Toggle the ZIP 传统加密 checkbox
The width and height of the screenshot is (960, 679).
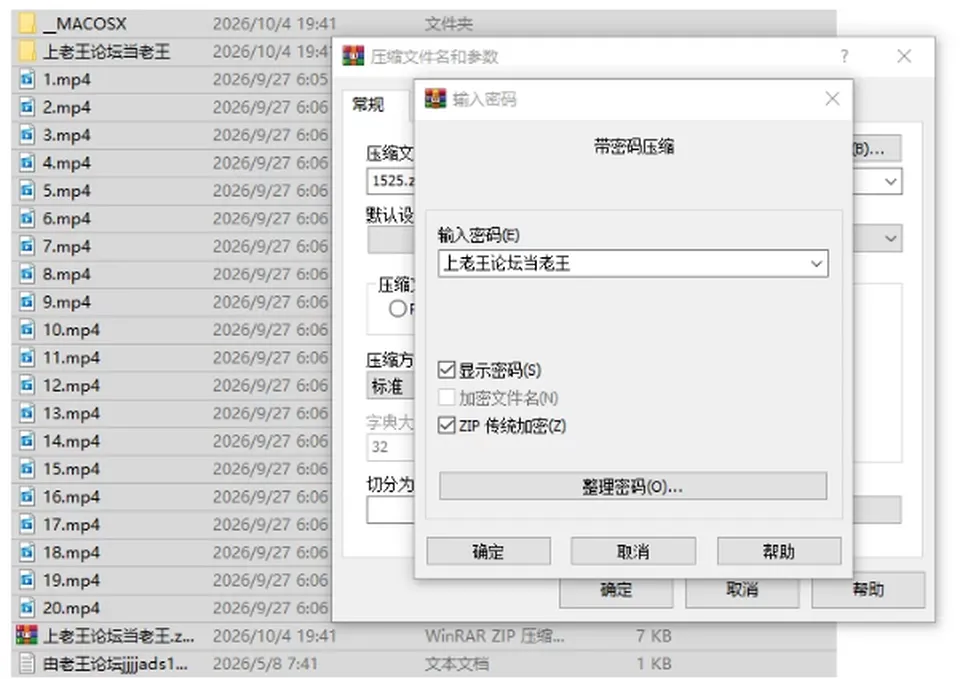447,425
